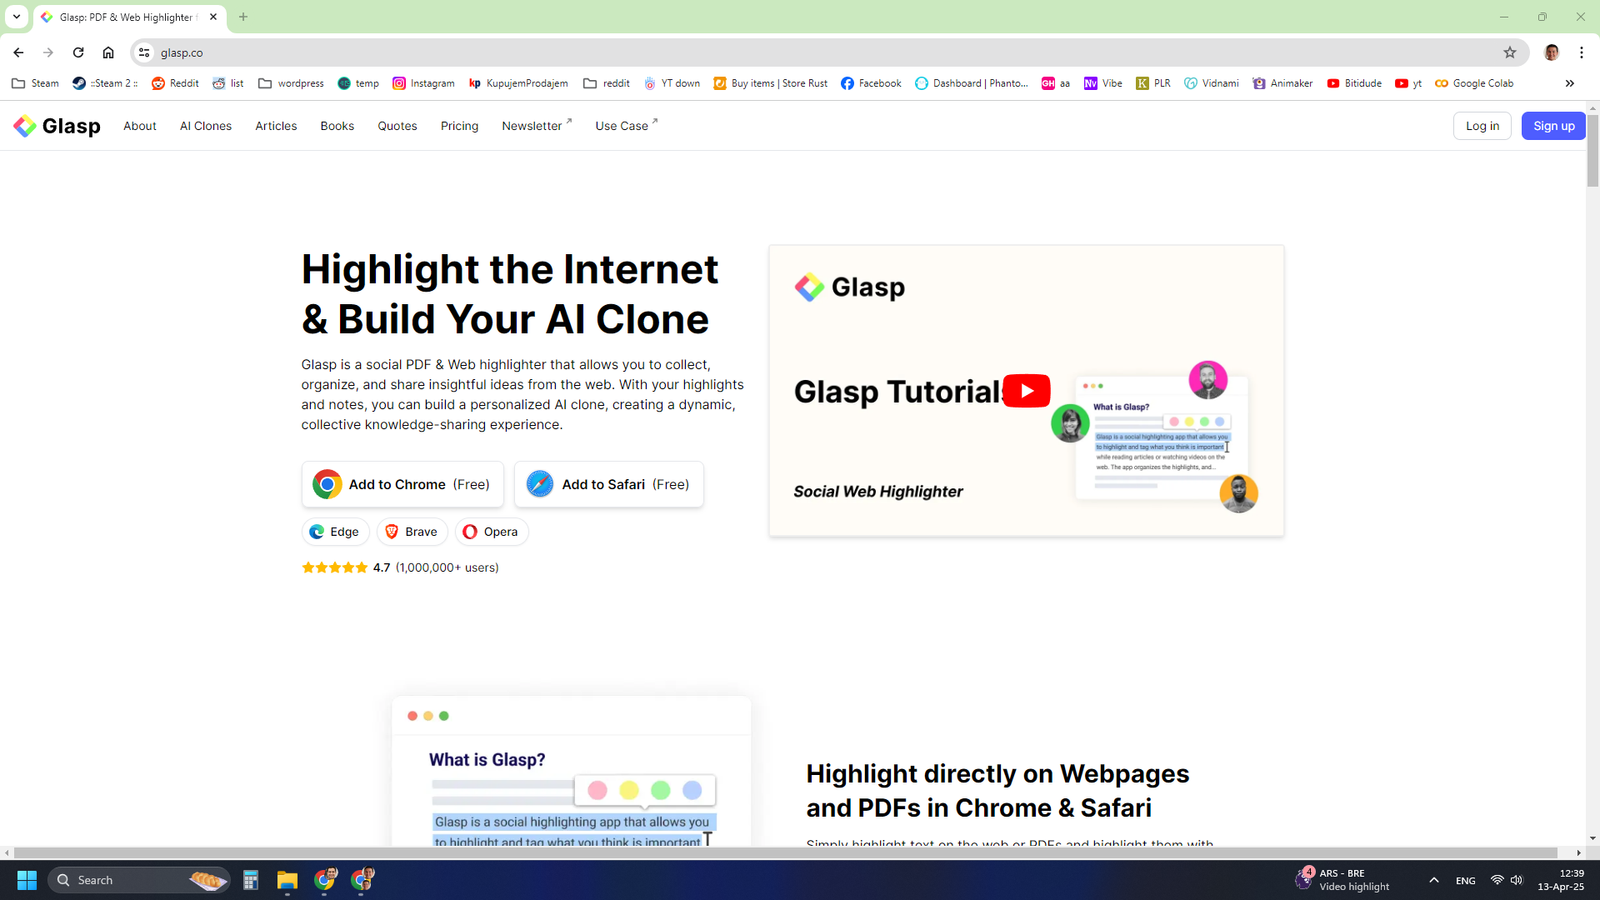1600x900 pixels.
Task: Click the browser back arrow
Action: (x=18, y=53)
